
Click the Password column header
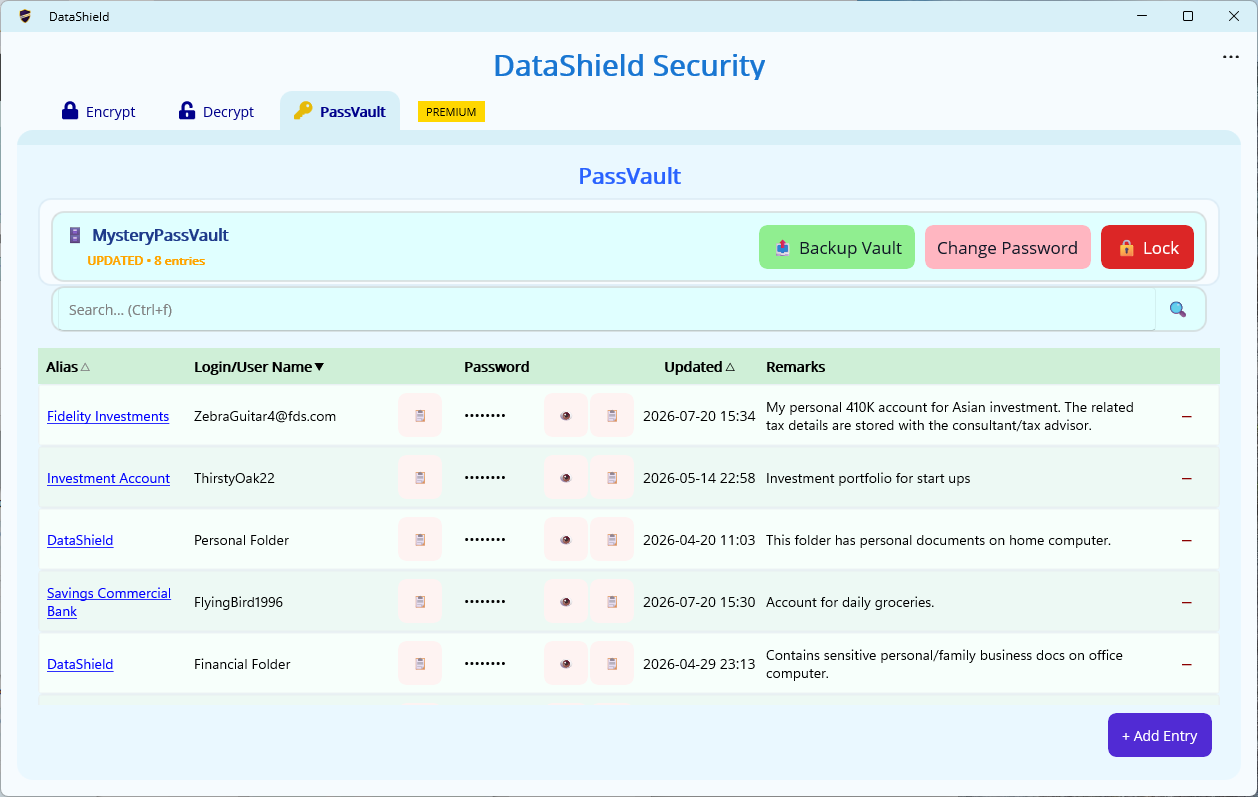coord(497,367)
